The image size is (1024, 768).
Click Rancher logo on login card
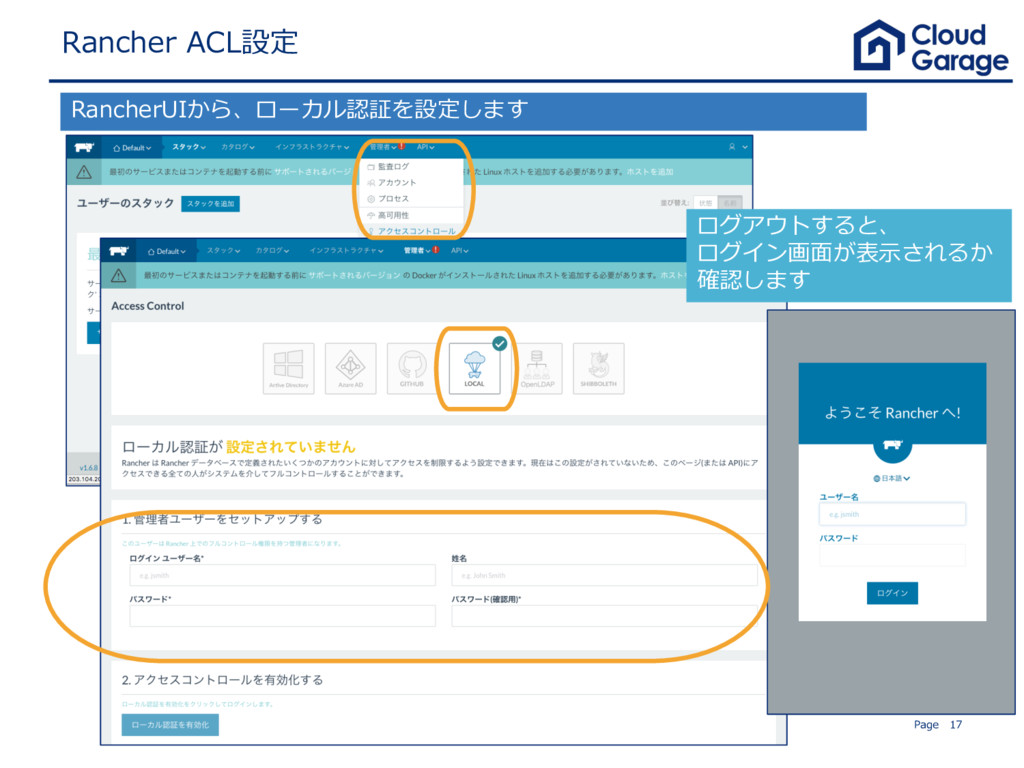click(x=892, y=445)
